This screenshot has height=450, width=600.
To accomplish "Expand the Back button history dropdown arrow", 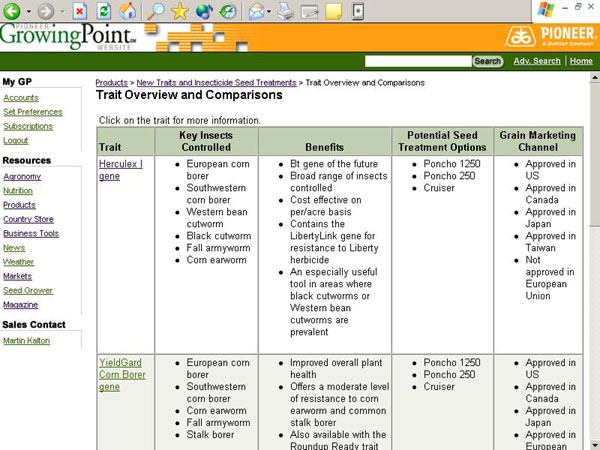I will tap(30, 12).
